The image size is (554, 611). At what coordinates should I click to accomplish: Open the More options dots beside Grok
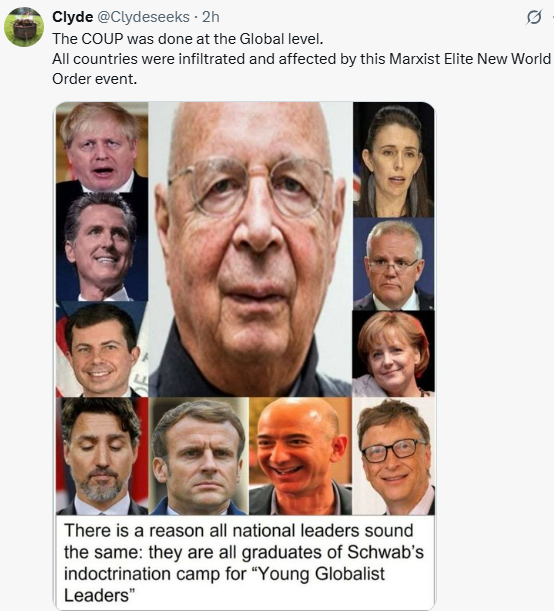(552, 17)
